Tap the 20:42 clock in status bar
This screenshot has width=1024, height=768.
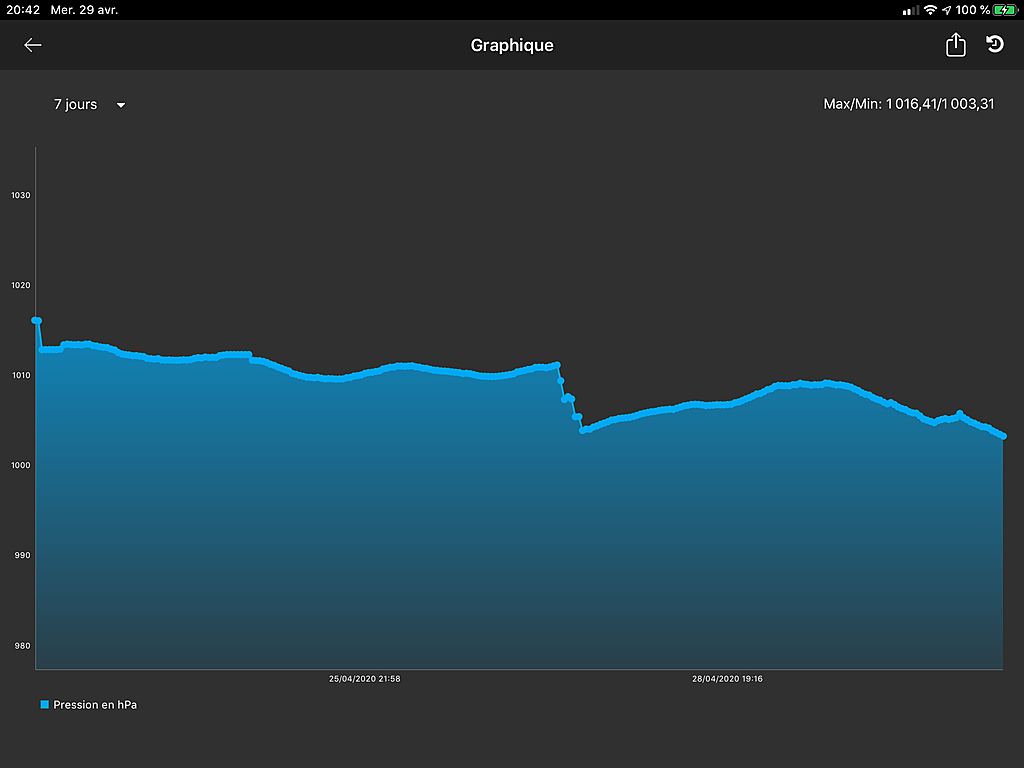[x=23, y=10]
